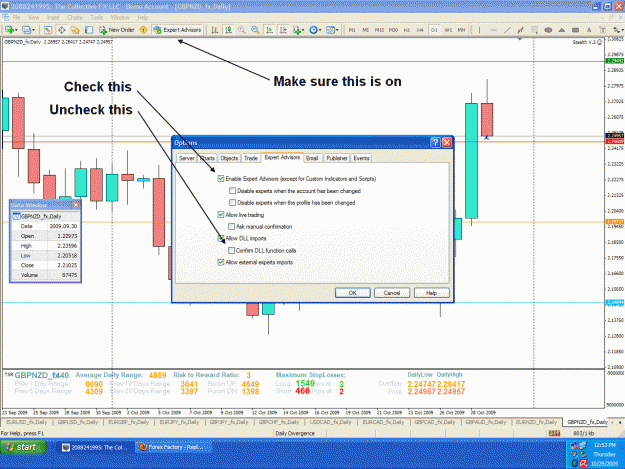Switch to the Events tab in Options
The height and width of the screenshot is (469, 625).
tap(361, 158)
